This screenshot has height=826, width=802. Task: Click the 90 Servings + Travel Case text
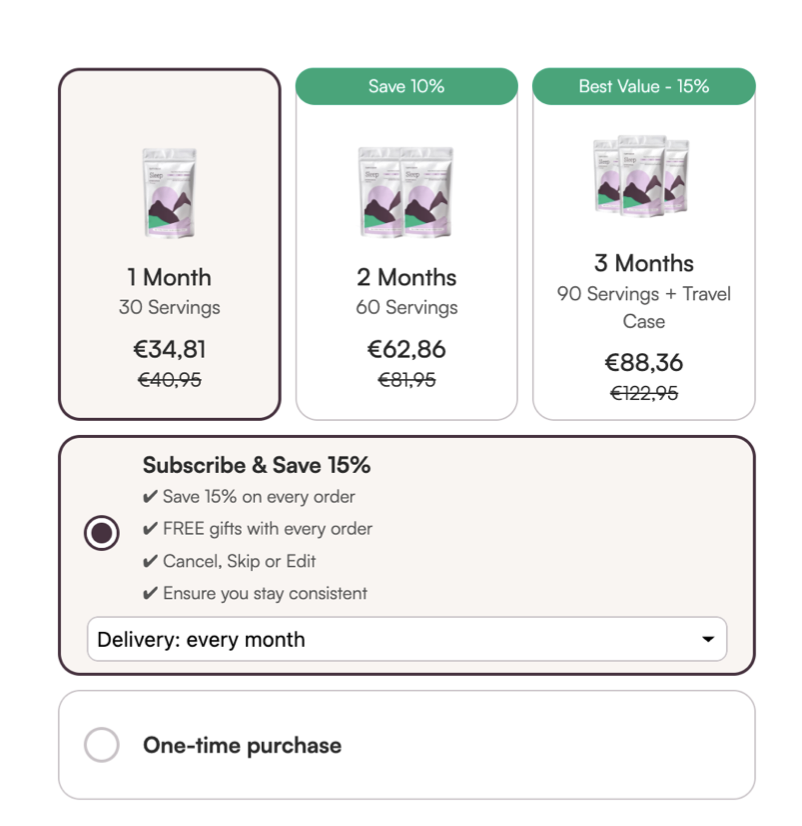coord(643,307)
